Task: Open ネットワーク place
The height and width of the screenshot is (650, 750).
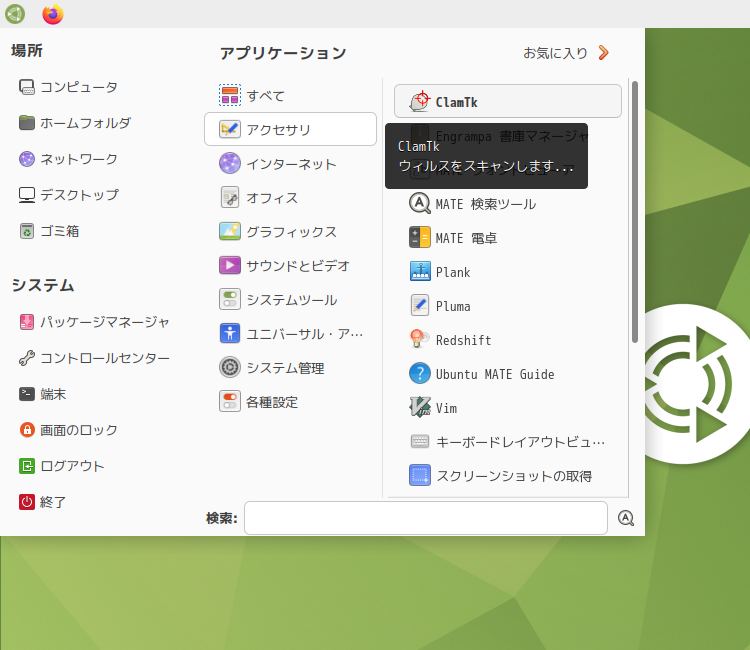Action: [68, 159]
